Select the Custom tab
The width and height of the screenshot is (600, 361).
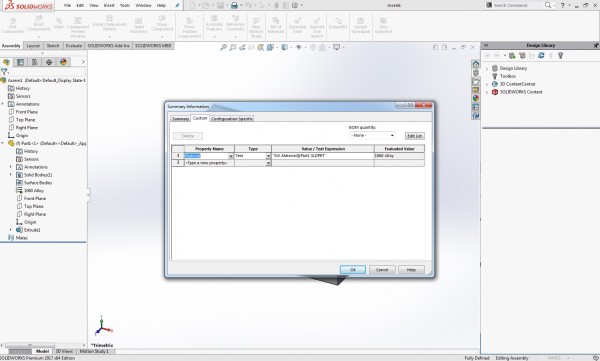(x=200, y=118)
